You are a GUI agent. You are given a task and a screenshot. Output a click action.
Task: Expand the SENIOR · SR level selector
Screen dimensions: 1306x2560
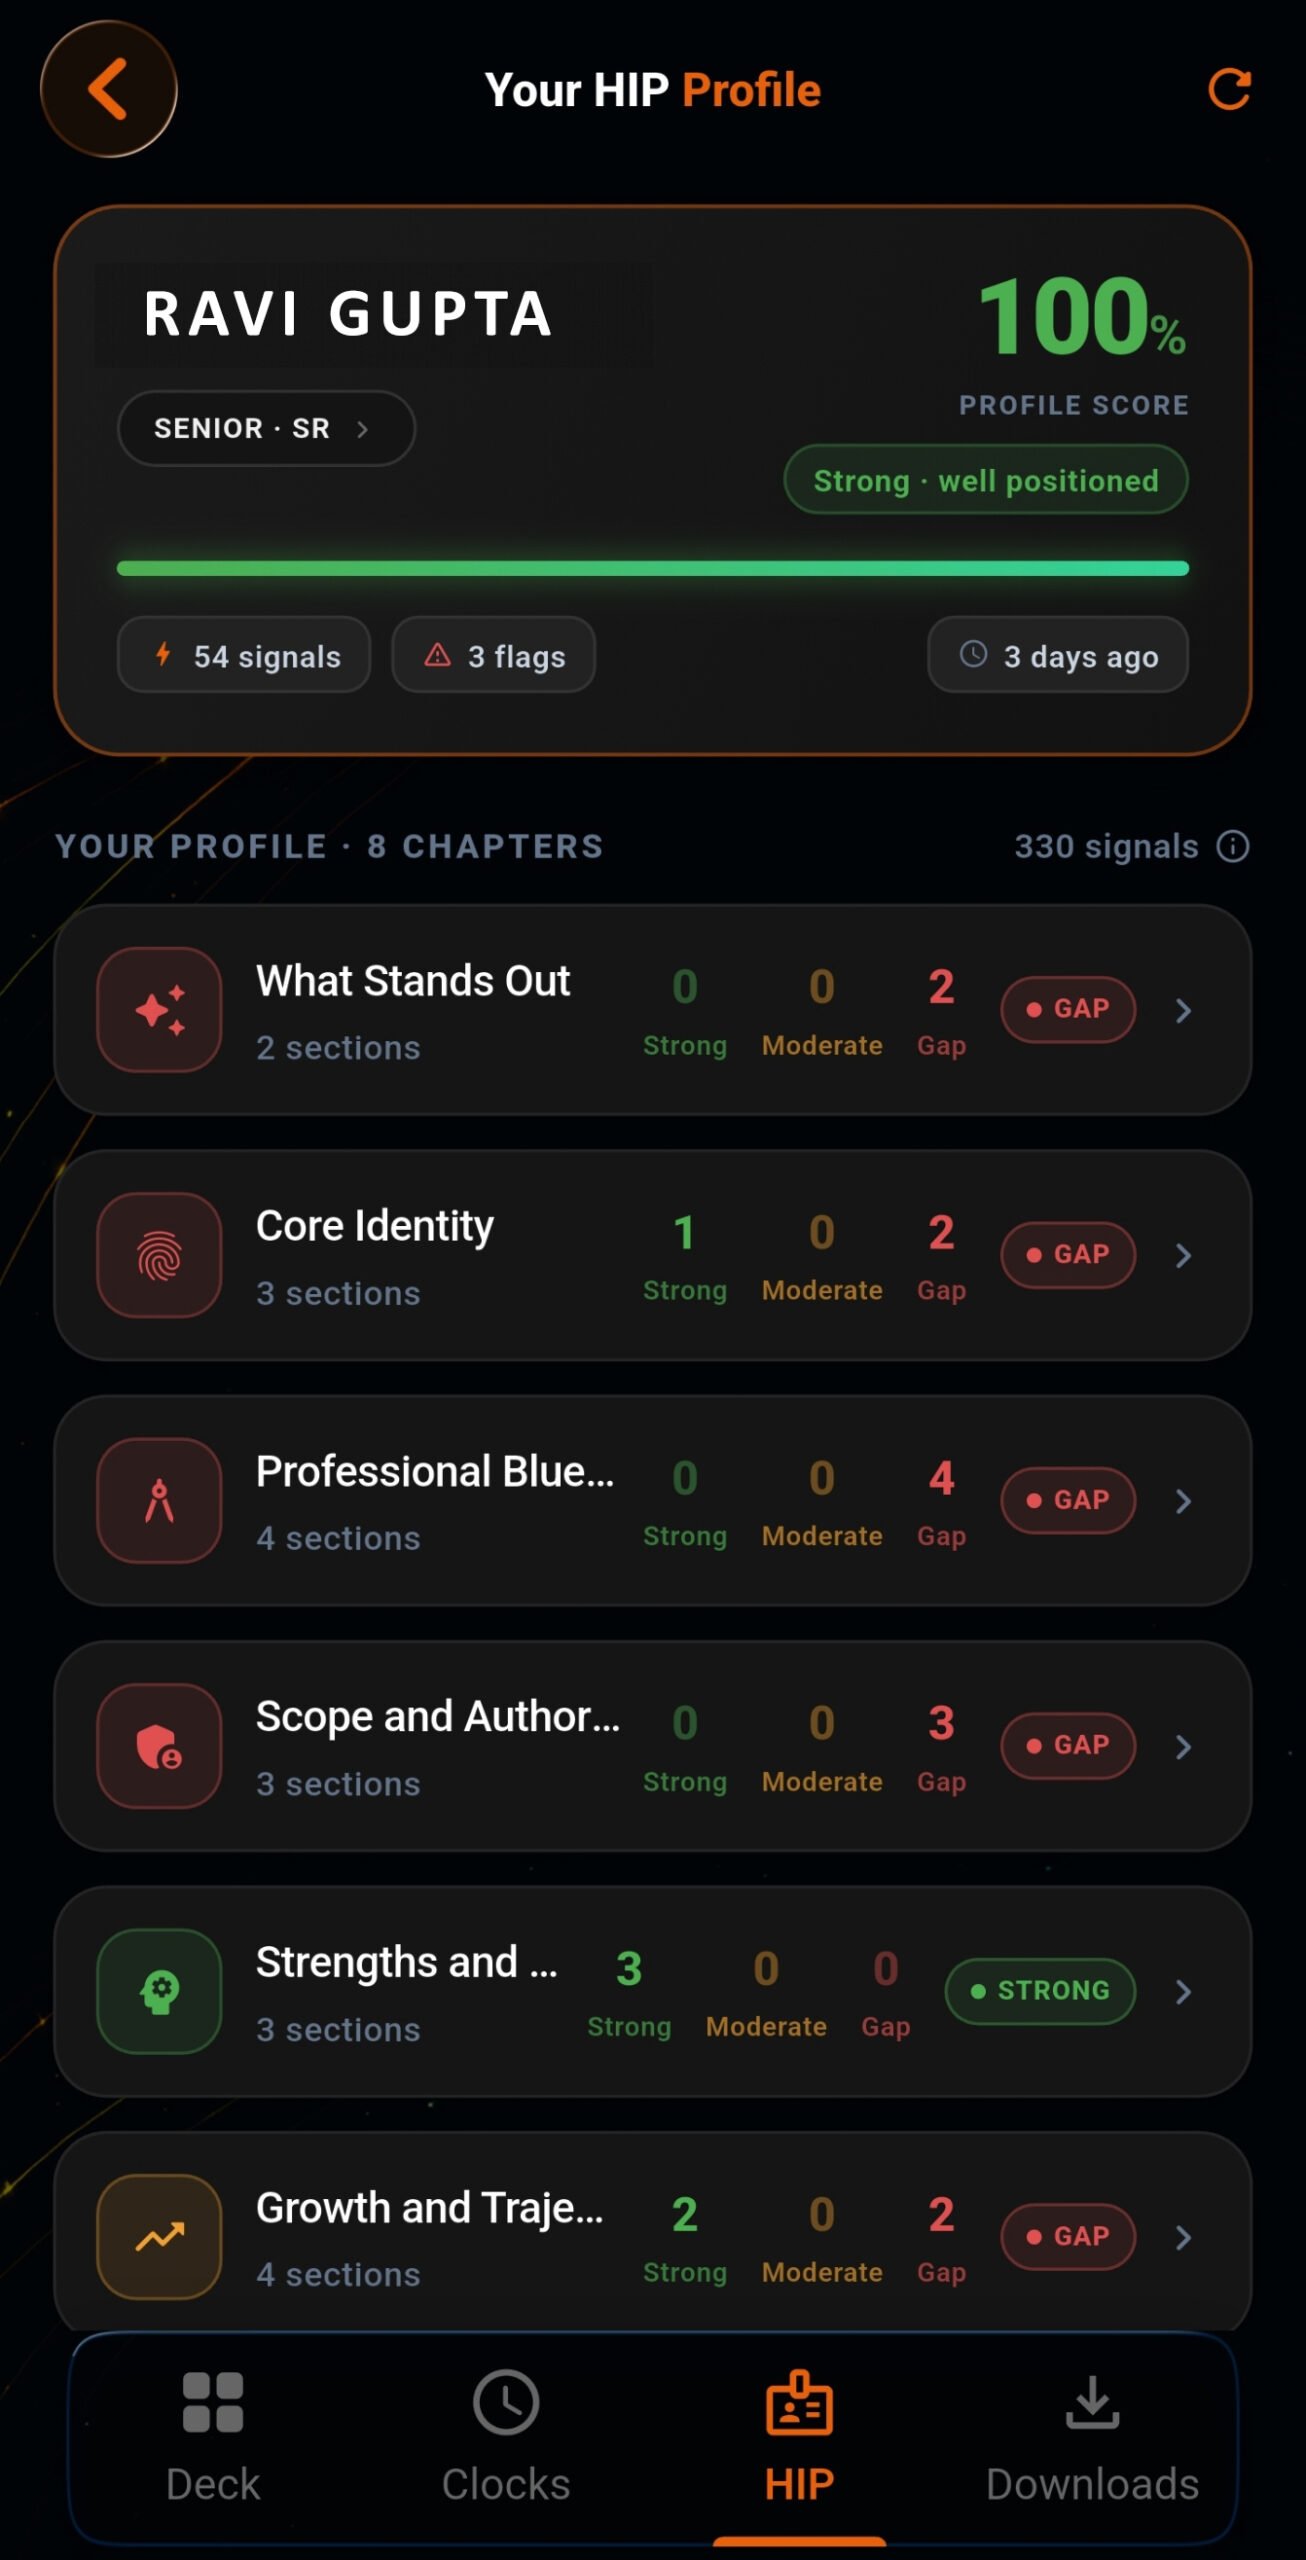click(266, 428)
